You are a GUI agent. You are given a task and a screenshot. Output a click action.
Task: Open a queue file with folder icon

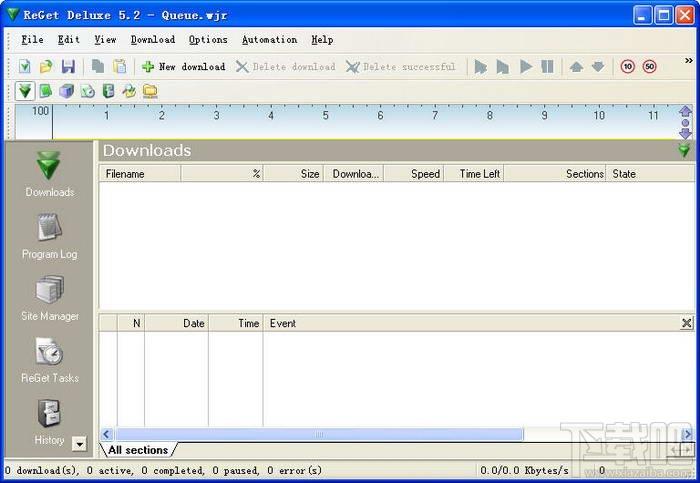click(46, 67)
